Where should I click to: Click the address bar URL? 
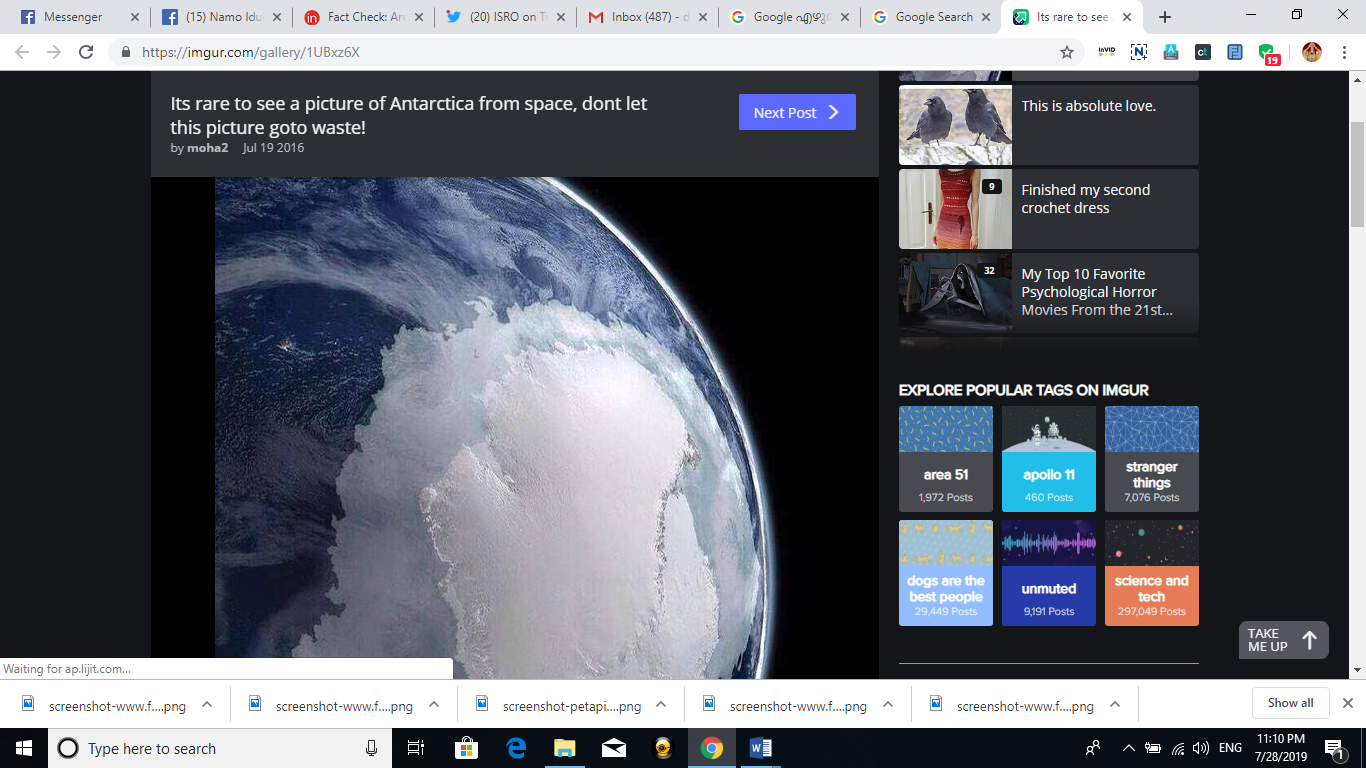pyautogui.click(x=250, y=52)
